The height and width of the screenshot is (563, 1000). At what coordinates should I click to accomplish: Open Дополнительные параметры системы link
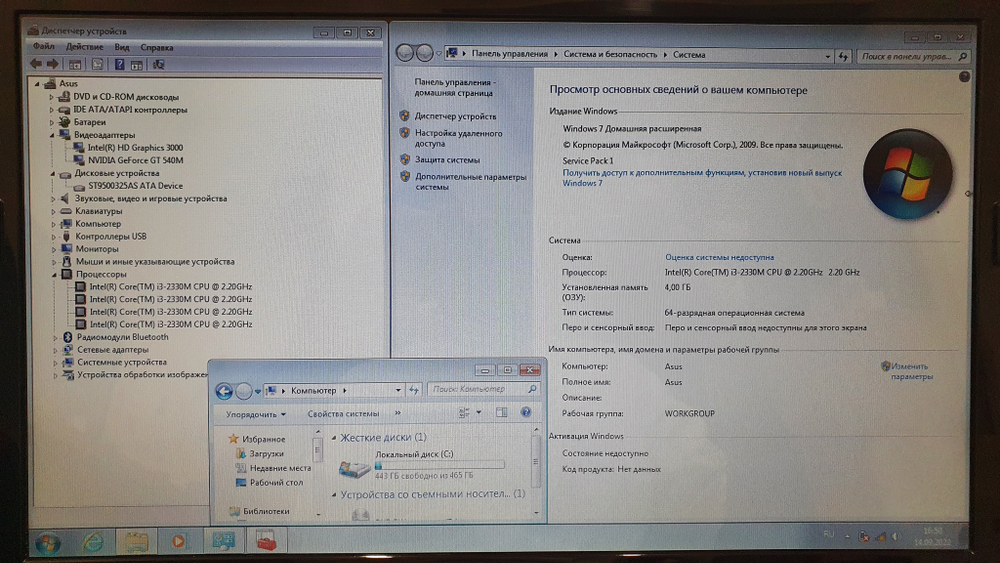470,182
